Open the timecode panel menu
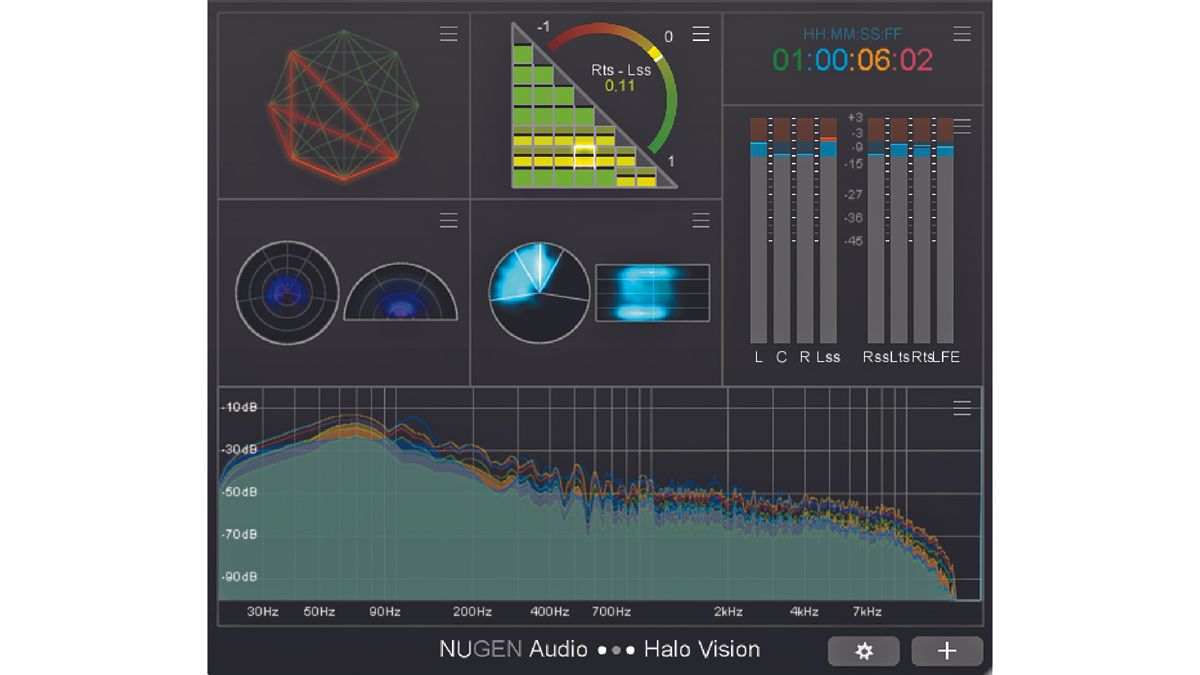 pos(961,33)
